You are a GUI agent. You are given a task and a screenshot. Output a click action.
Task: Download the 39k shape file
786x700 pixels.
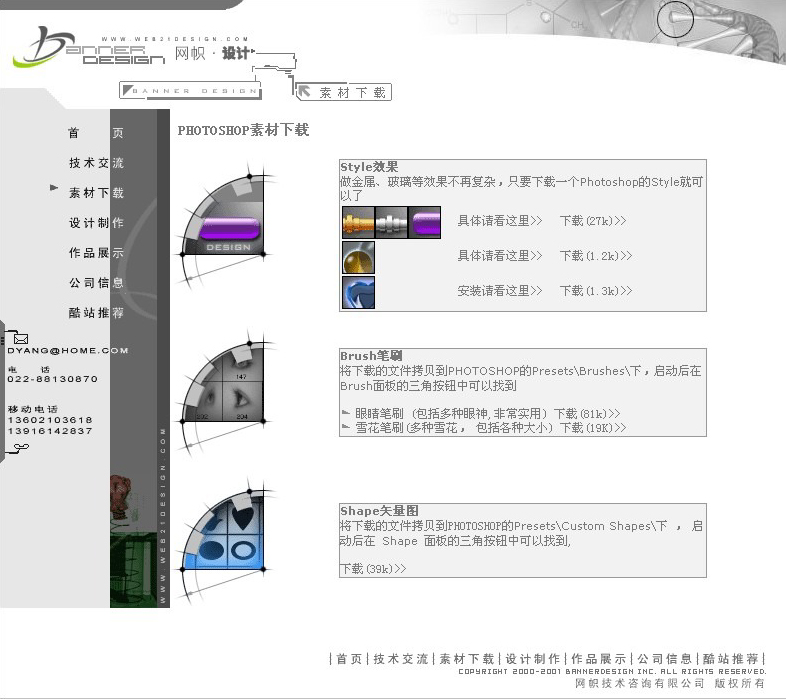click(373, 569)
